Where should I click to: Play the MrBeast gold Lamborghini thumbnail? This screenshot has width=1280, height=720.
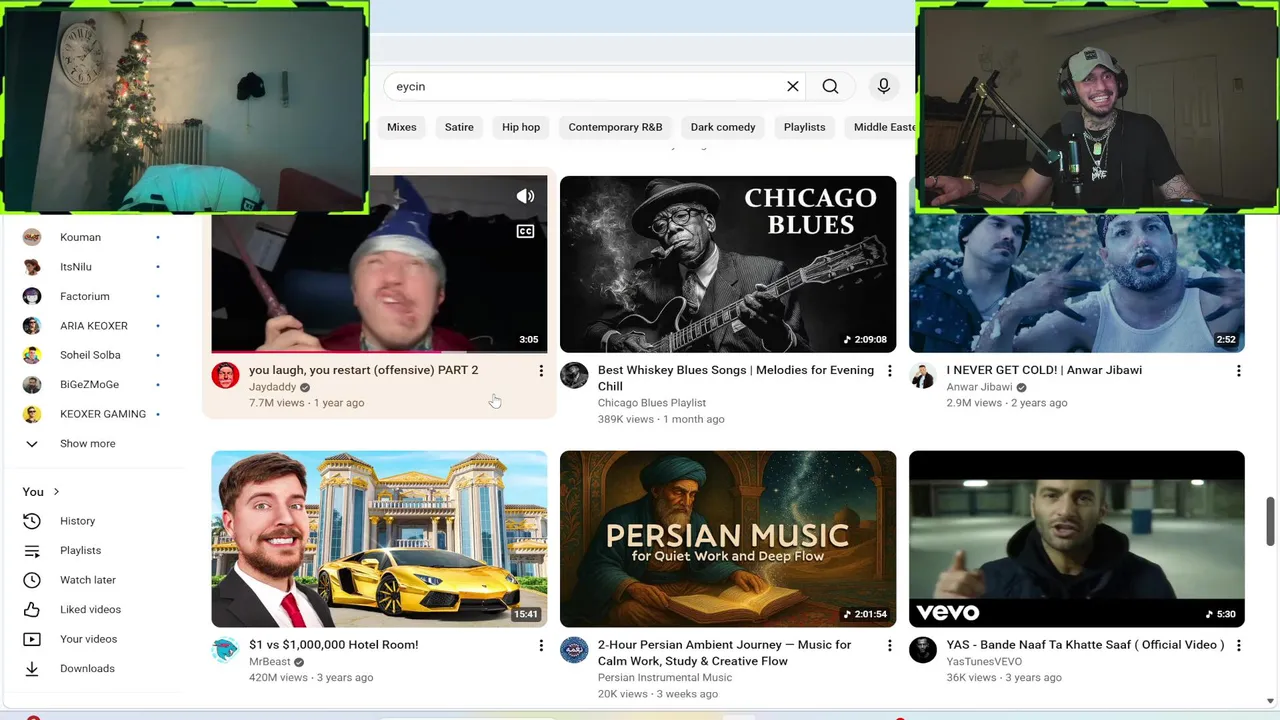pos(379,539)
